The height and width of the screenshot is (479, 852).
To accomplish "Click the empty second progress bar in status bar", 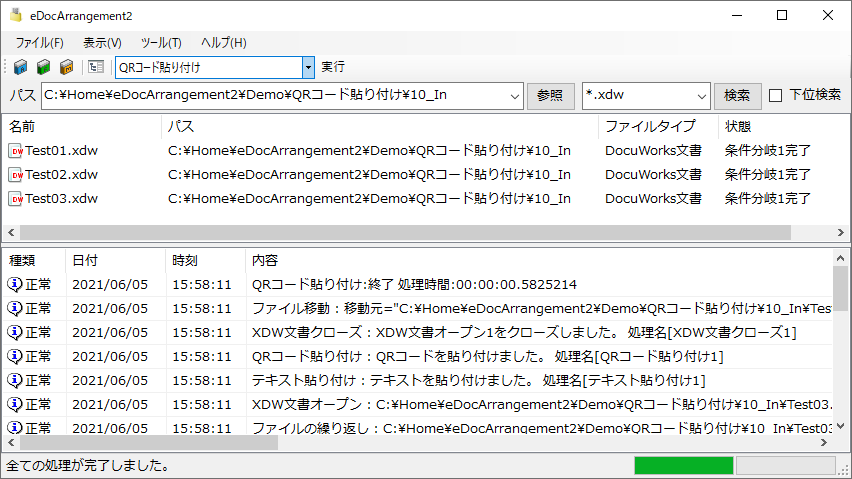I will (x=786, y=465).
